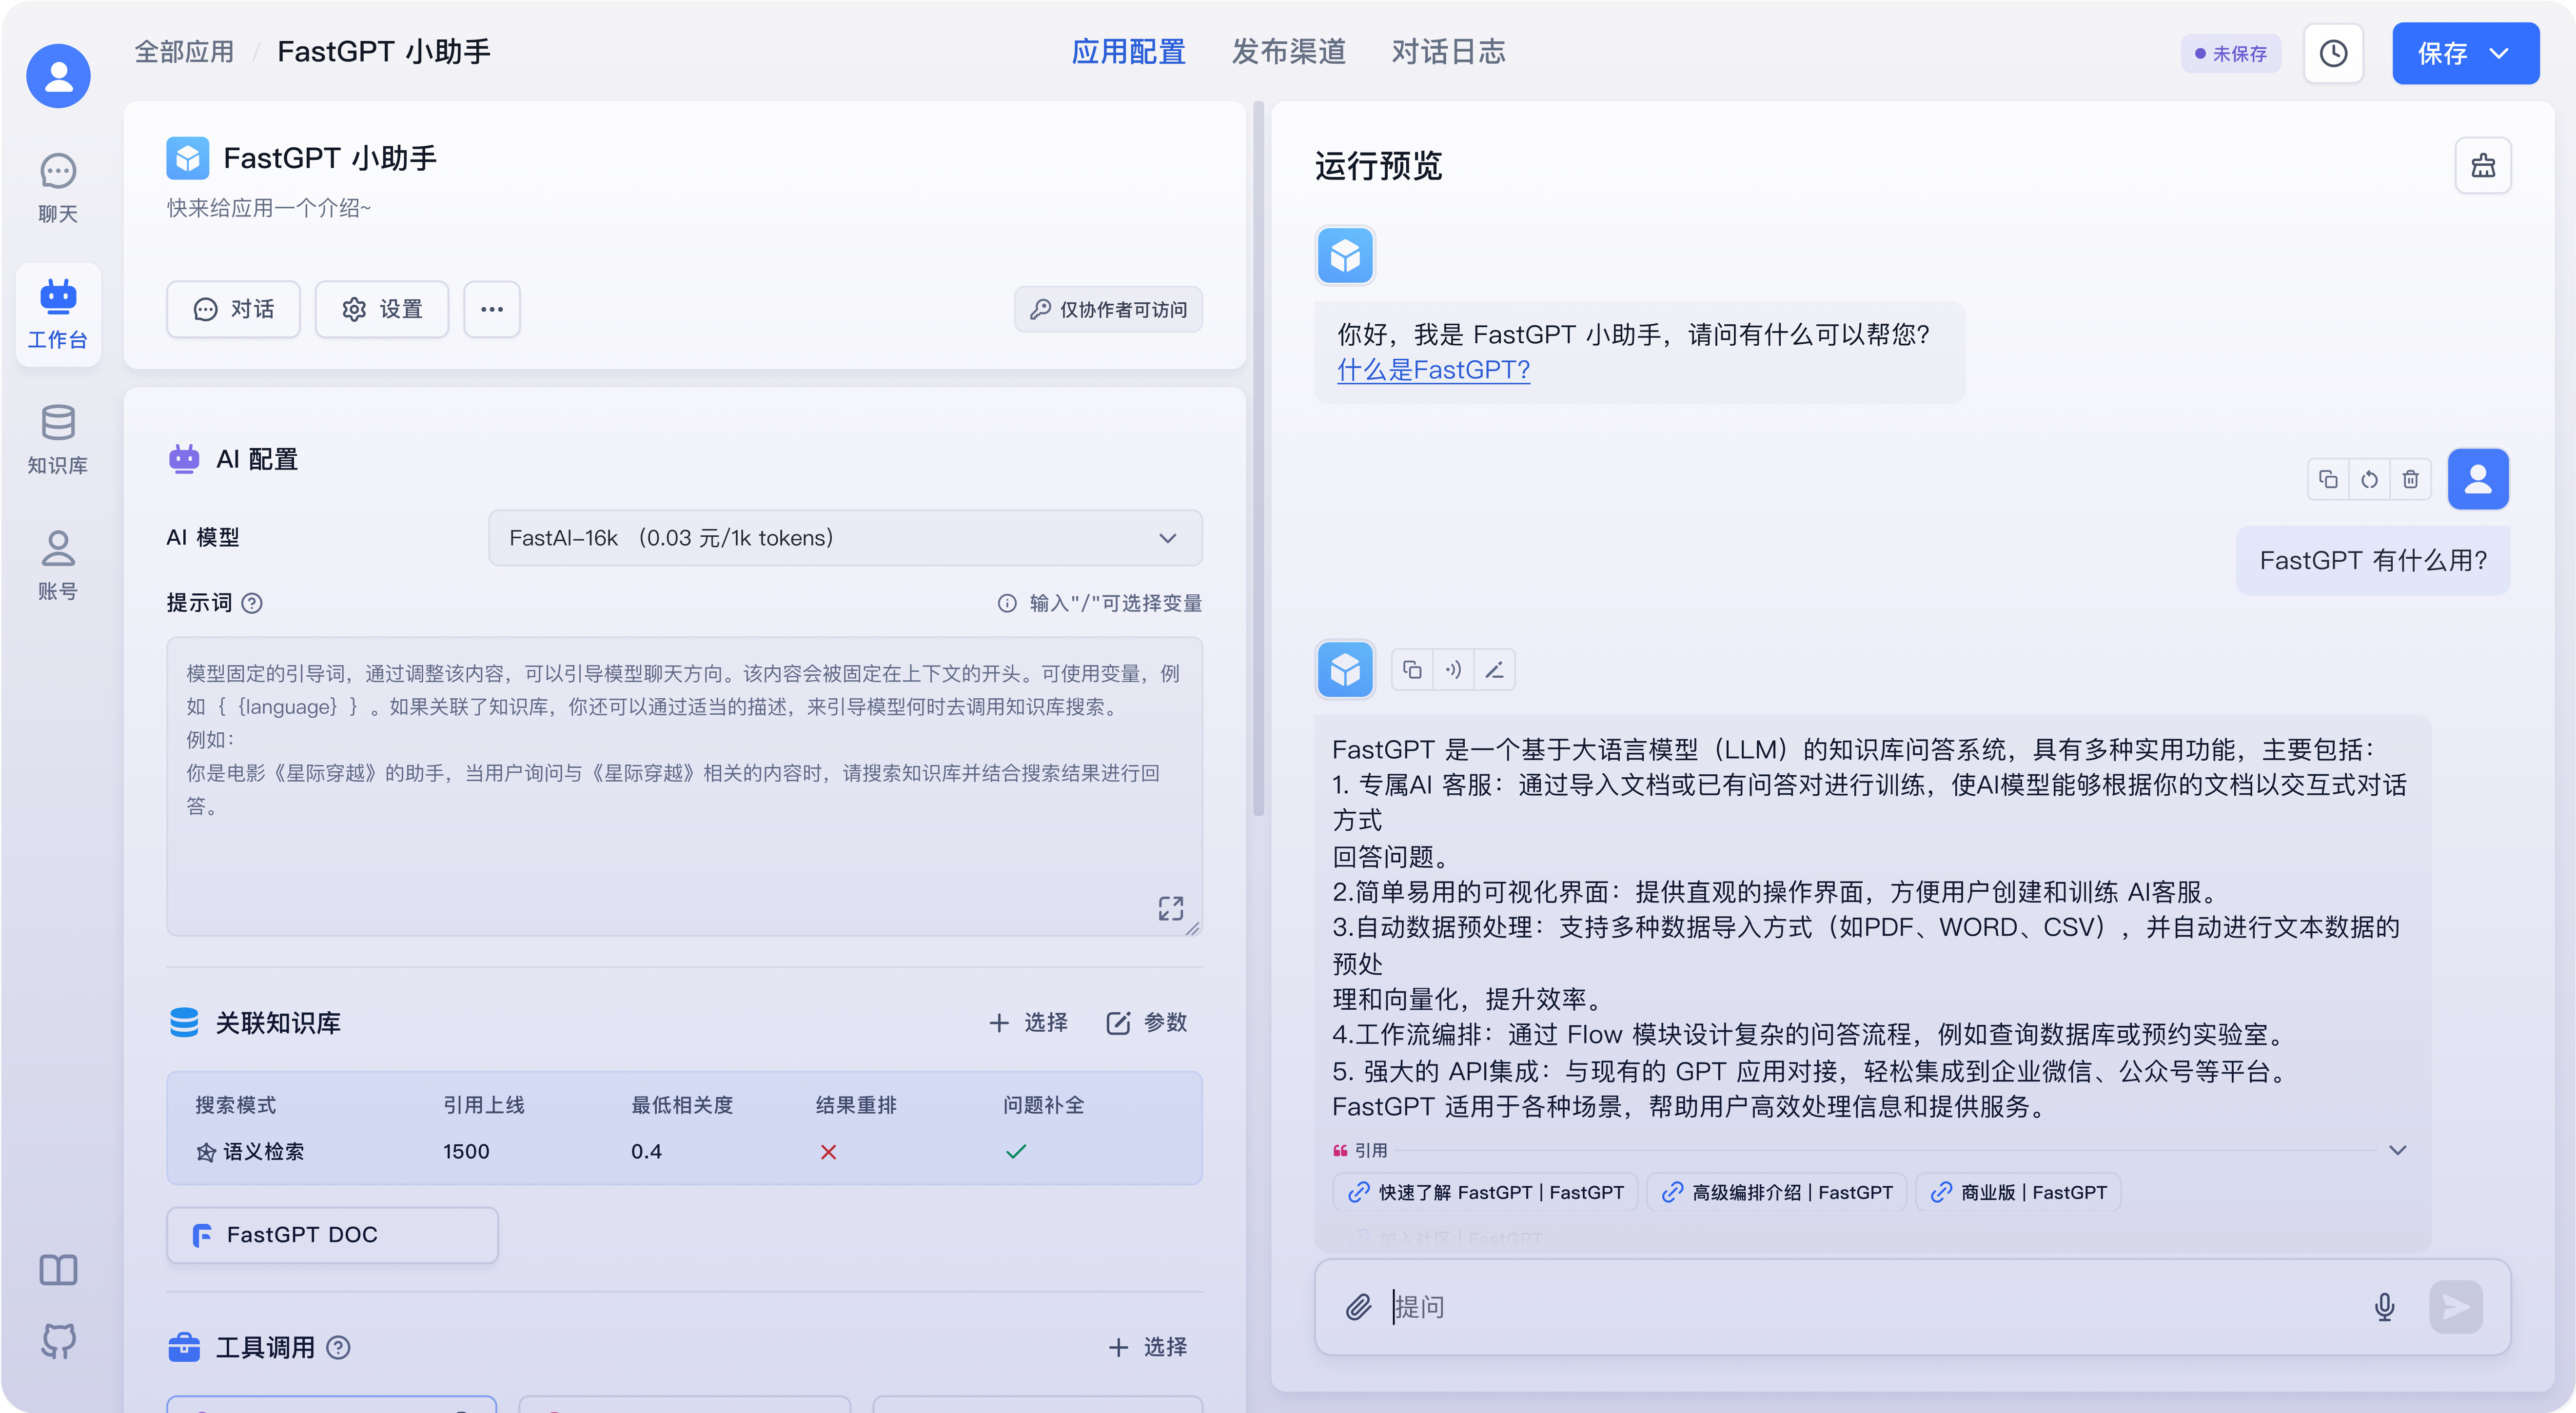Click the user avatar beside the question
Viewport: 2576px width, 1413px height.
[2478, 479]
